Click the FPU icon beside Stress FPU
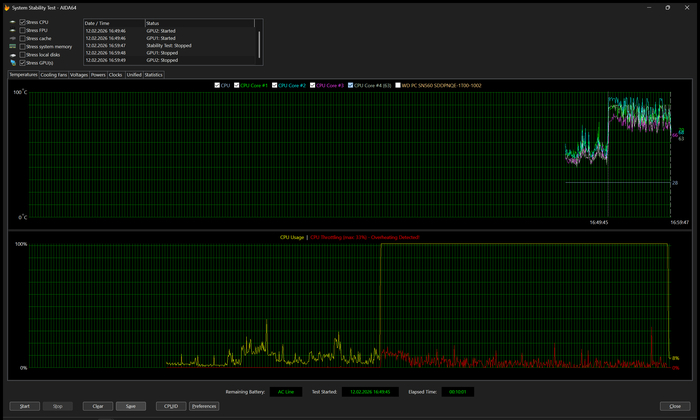Screen dimensions: 700x420 (11, 30)
